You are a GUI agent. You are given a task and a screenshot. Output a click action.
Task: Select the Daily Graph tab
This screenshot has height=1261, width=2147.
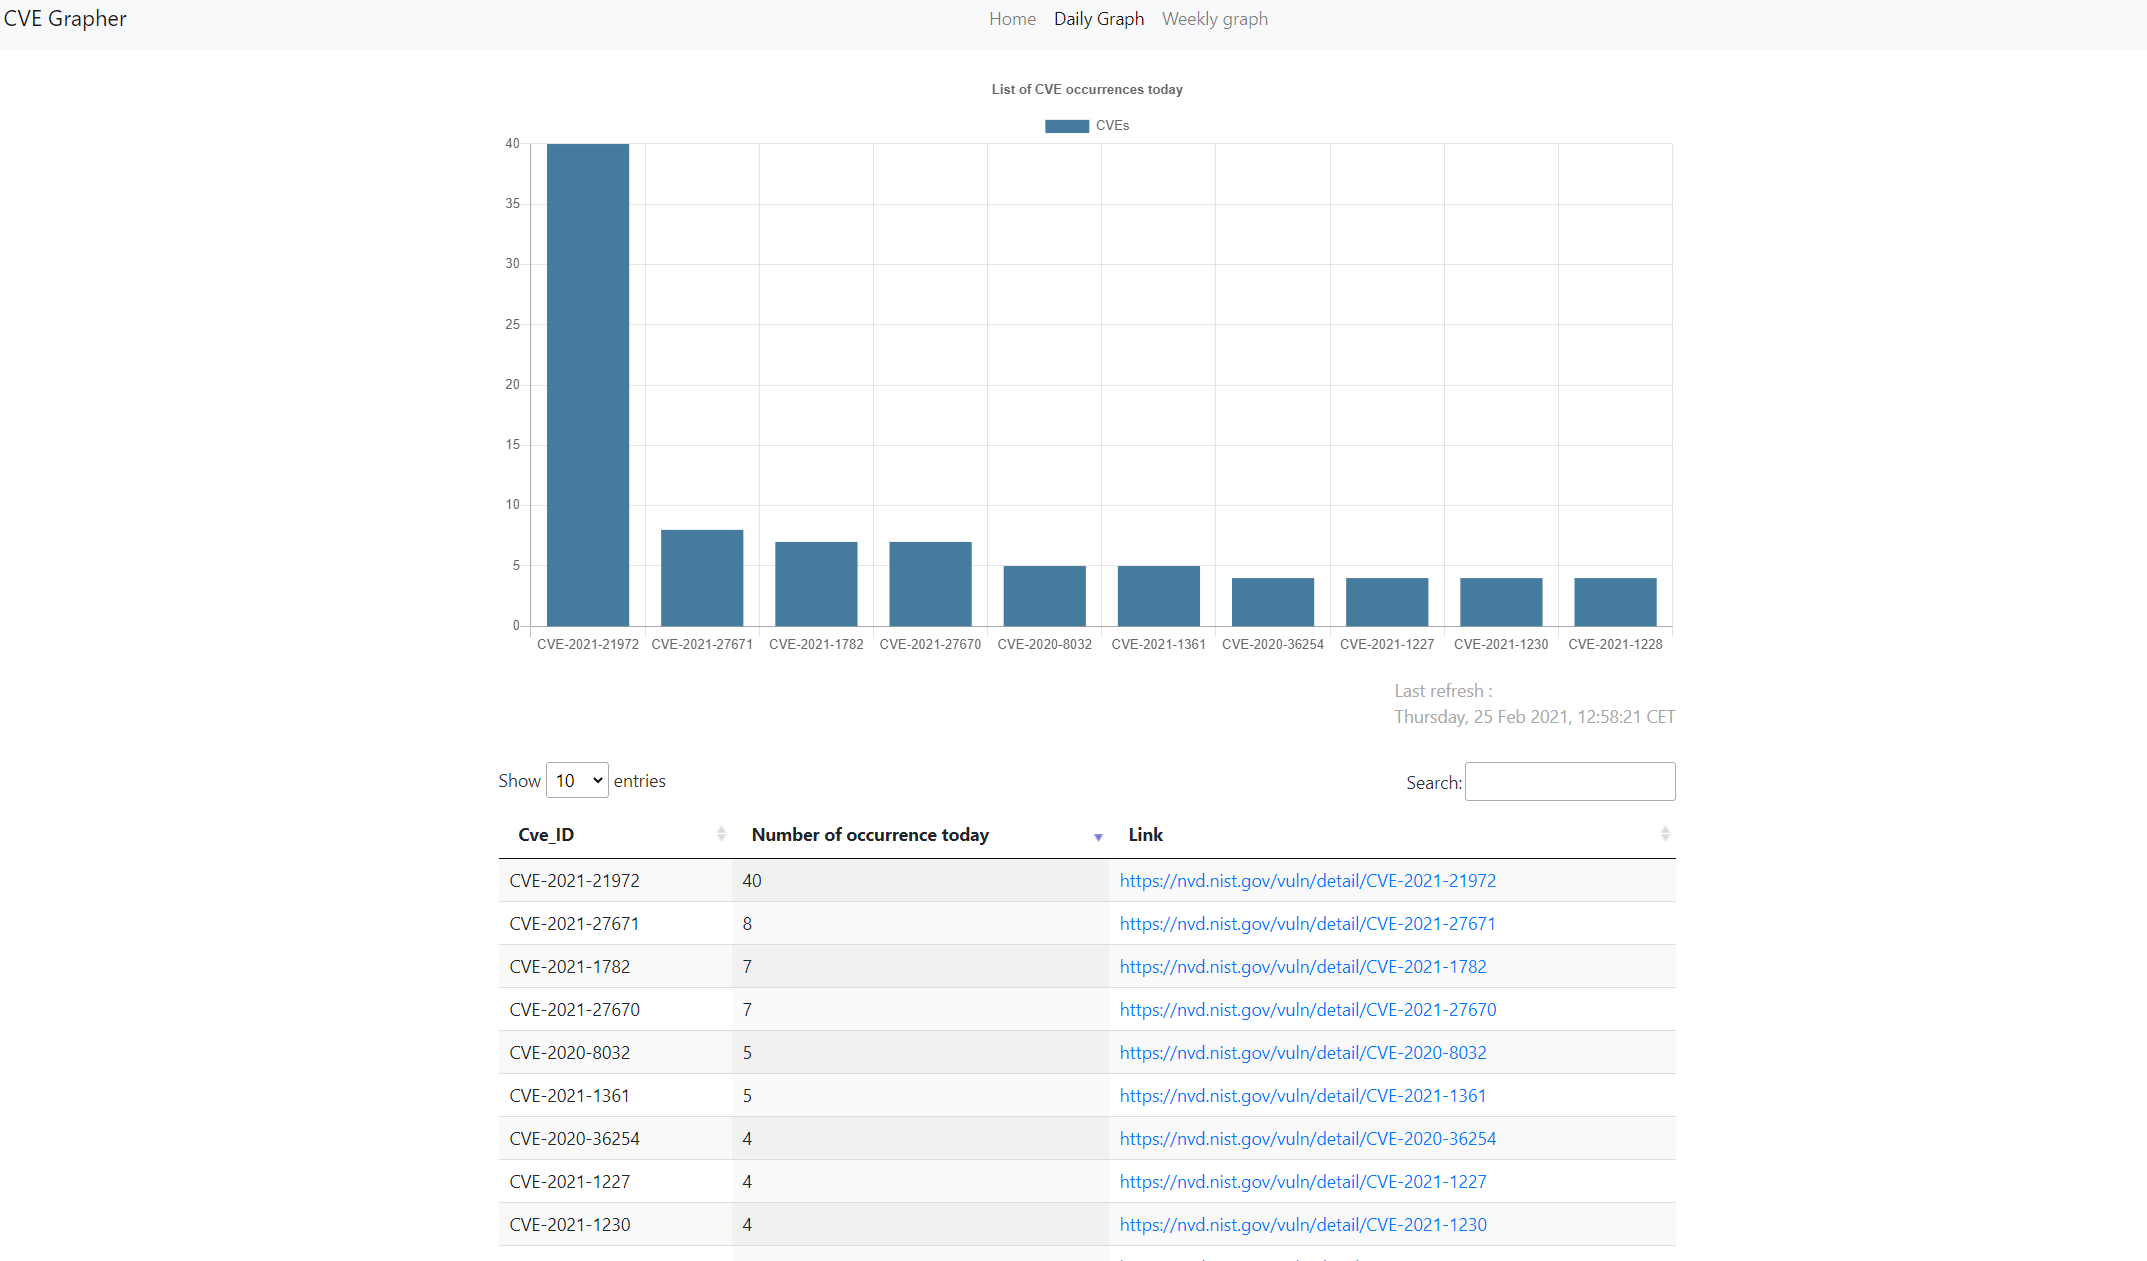pyautogui.click(x=1098, y=18)
